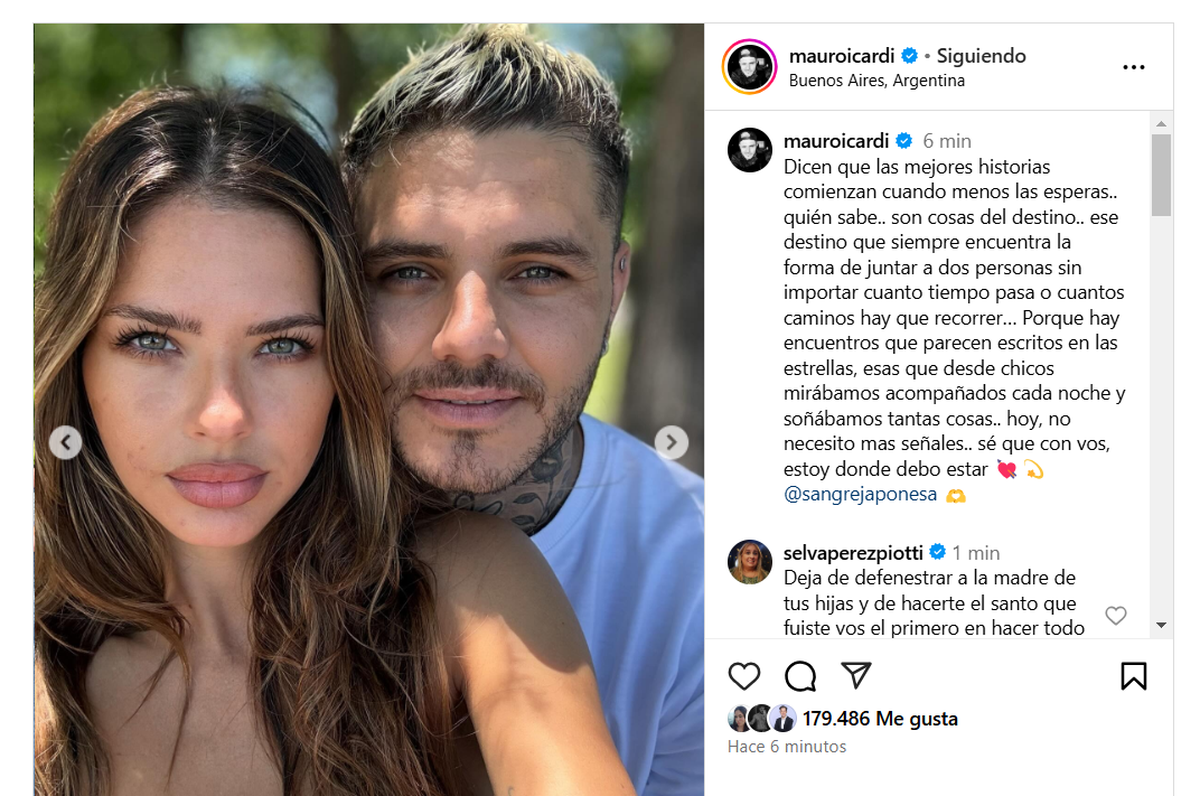This screenshot has height=796, width=1200.
Task: Click the comments scrollbar thumb
Action: pos(1161,175)
